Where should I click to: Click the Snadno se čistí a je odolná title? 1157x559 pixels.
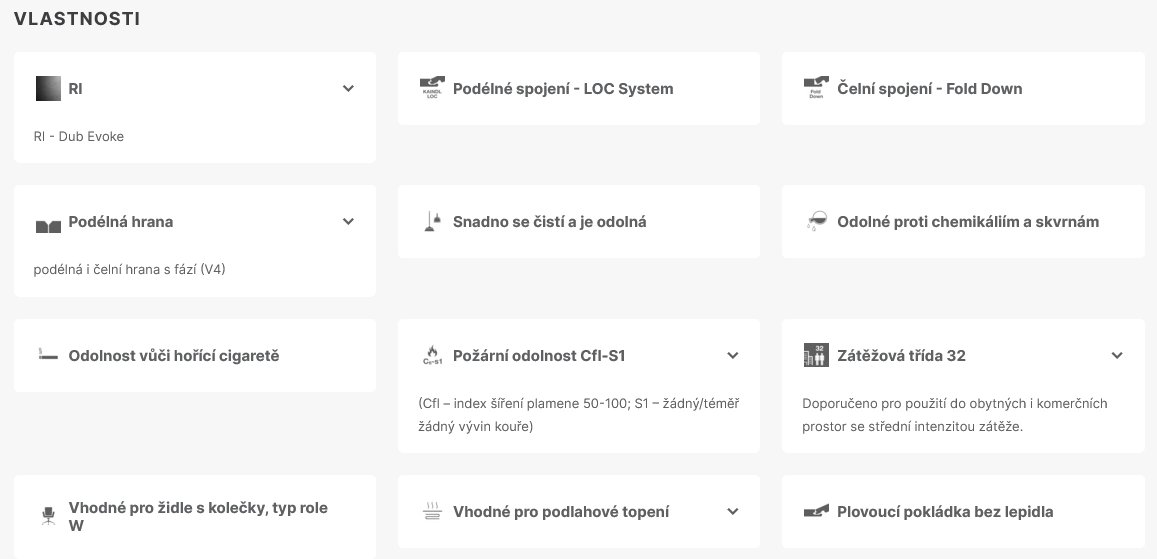[x=549, y=221]
